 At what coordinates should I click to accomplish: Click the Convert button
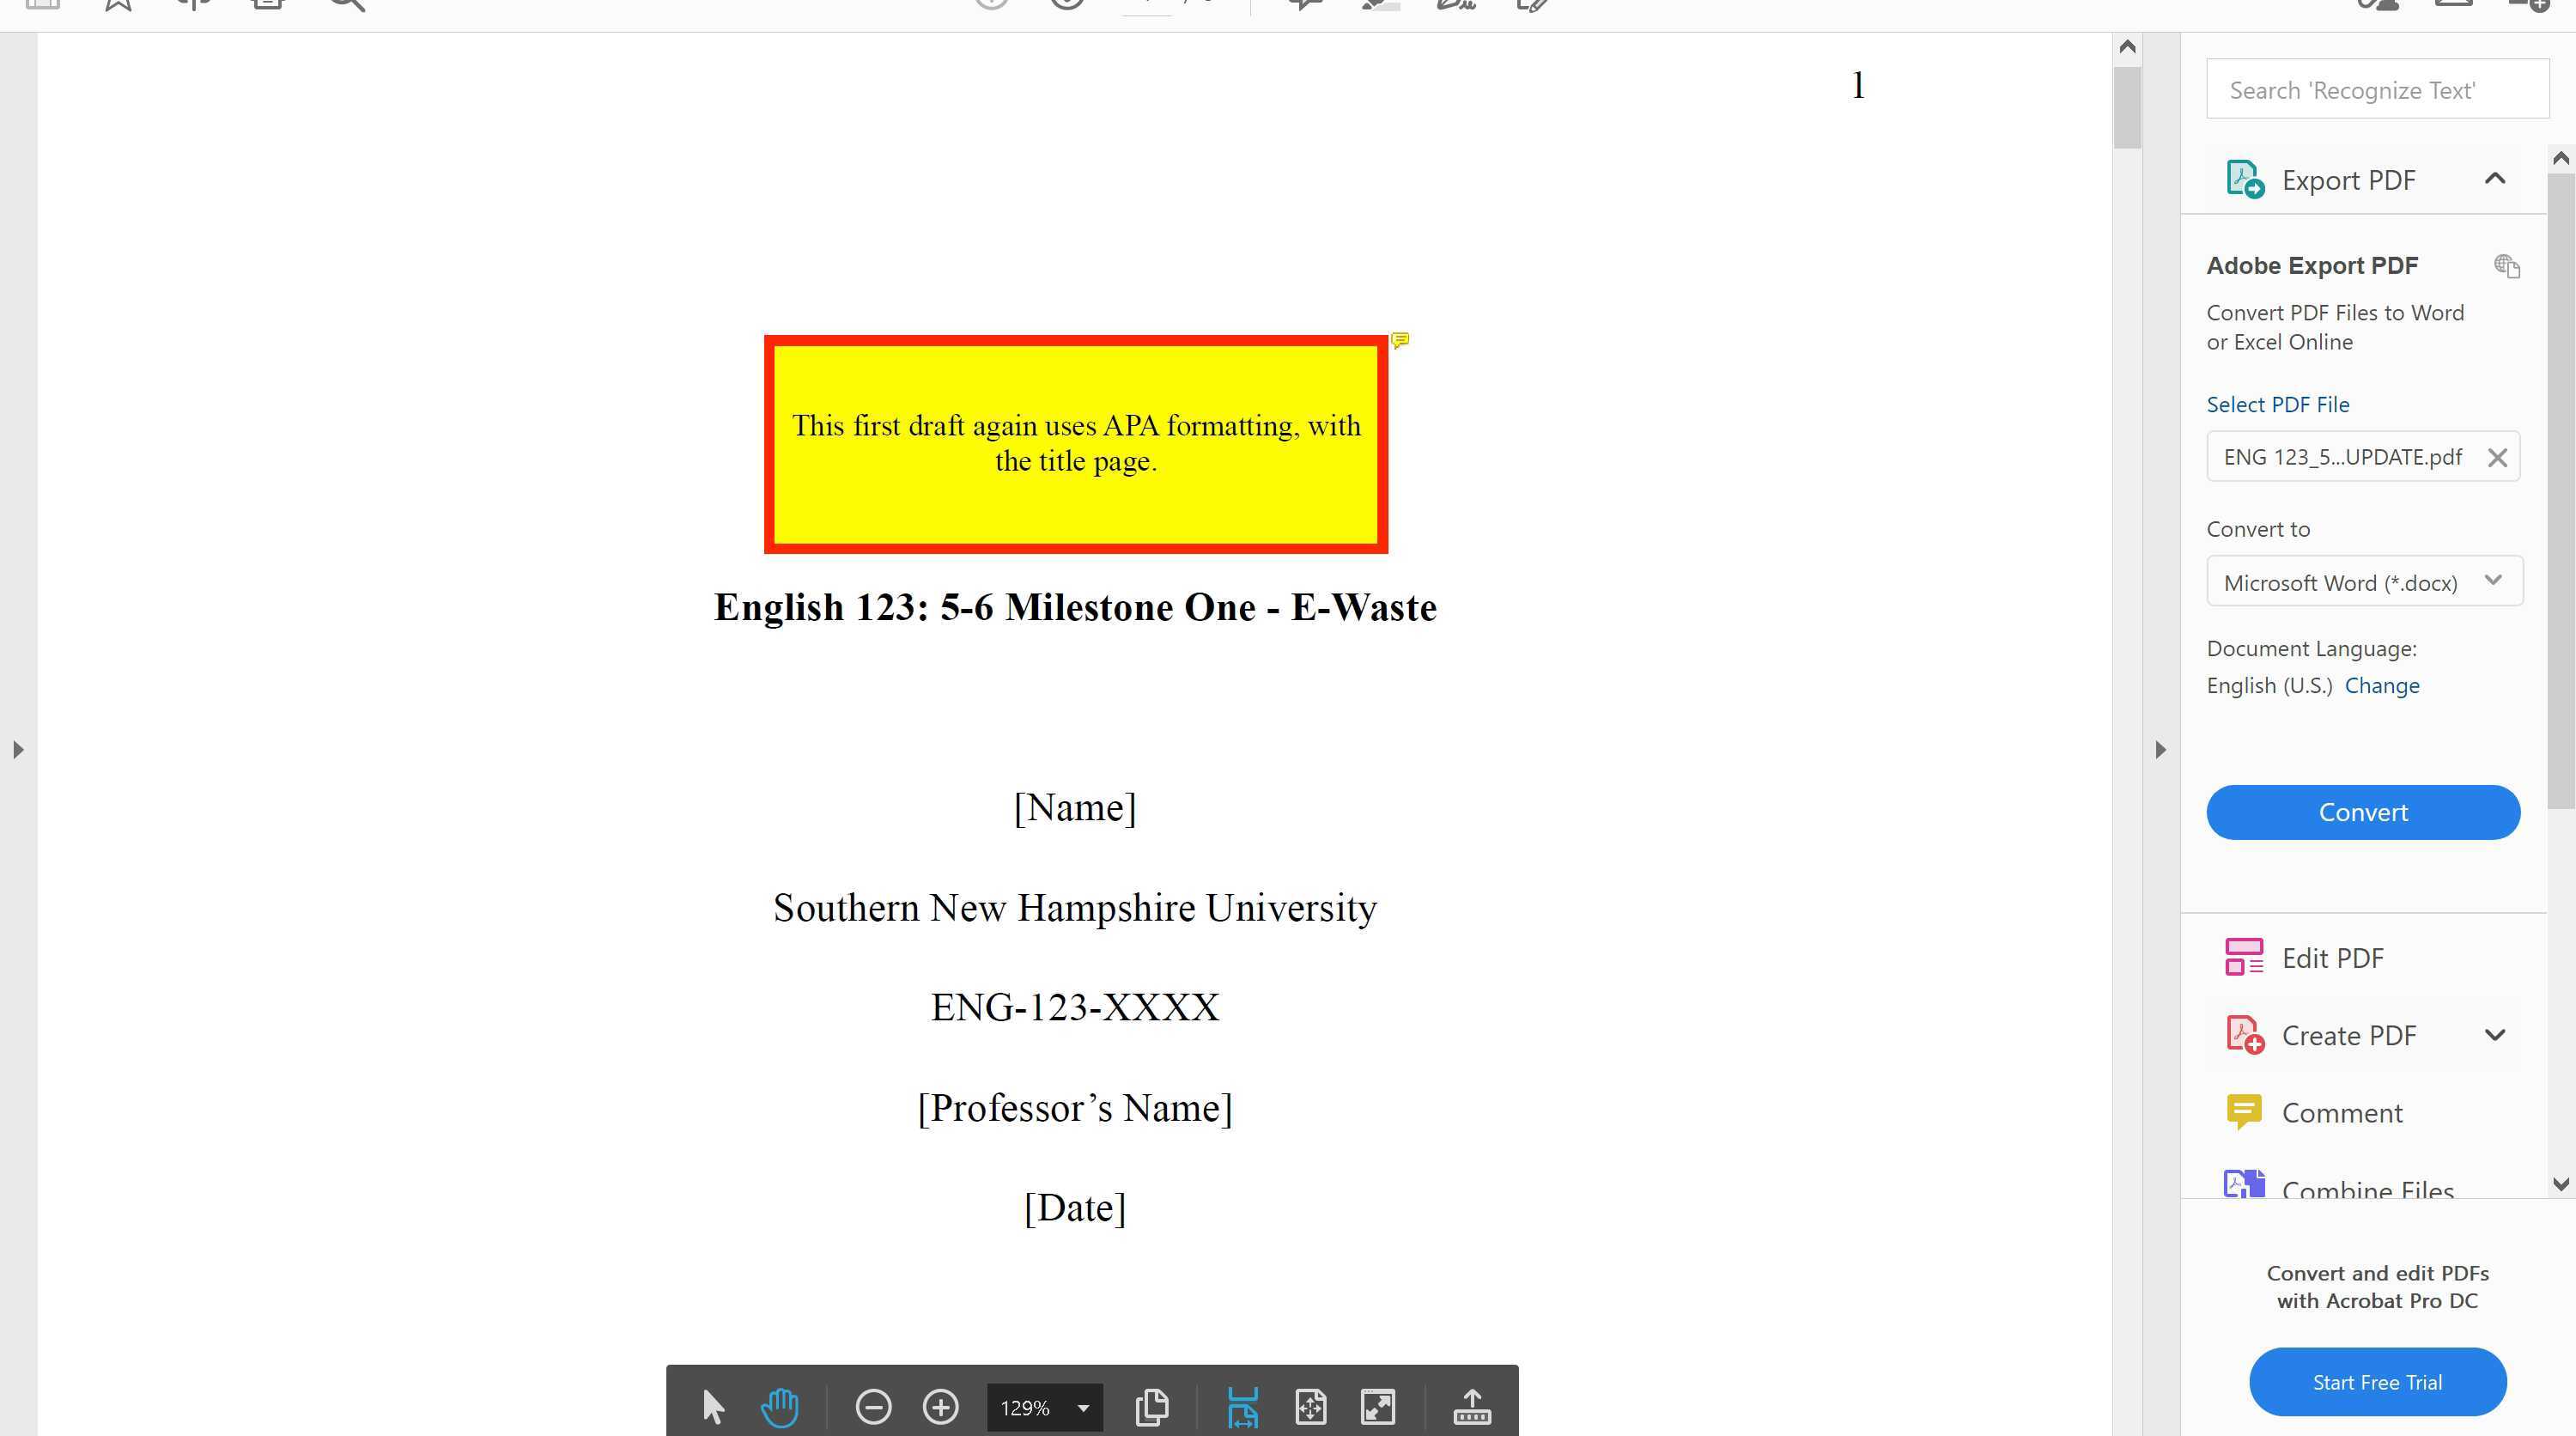point(2363,812)
